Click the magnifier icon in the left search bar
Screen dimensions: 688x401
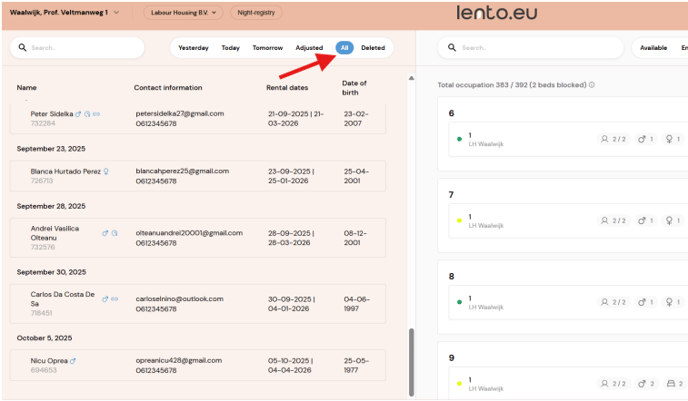click(23, 47)
